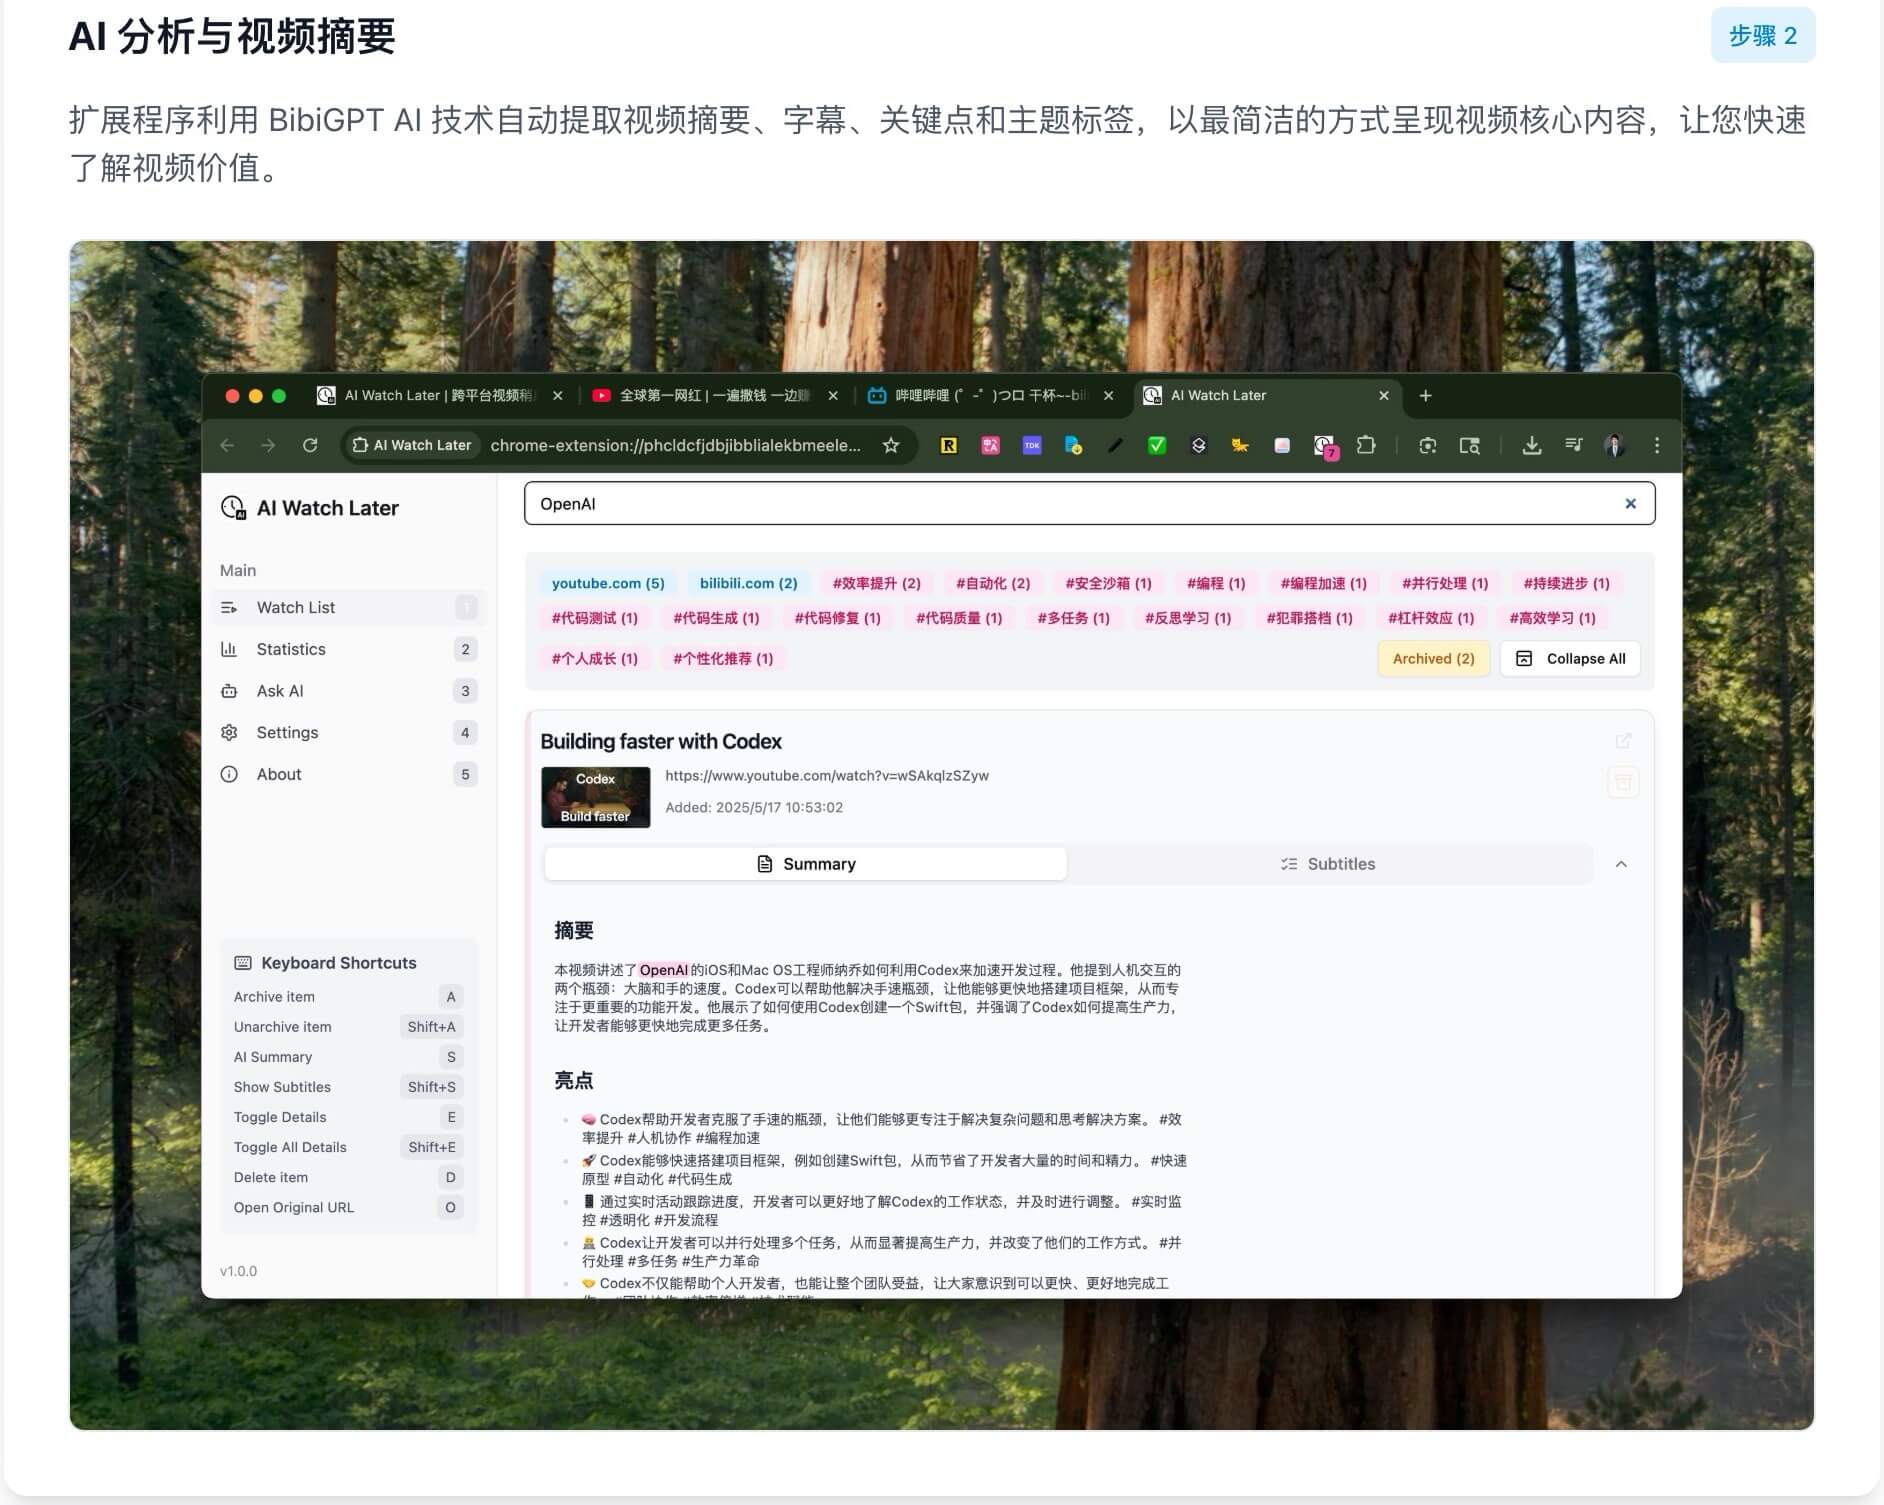Open original video via external-link icon

click(x=1623, y=740)
